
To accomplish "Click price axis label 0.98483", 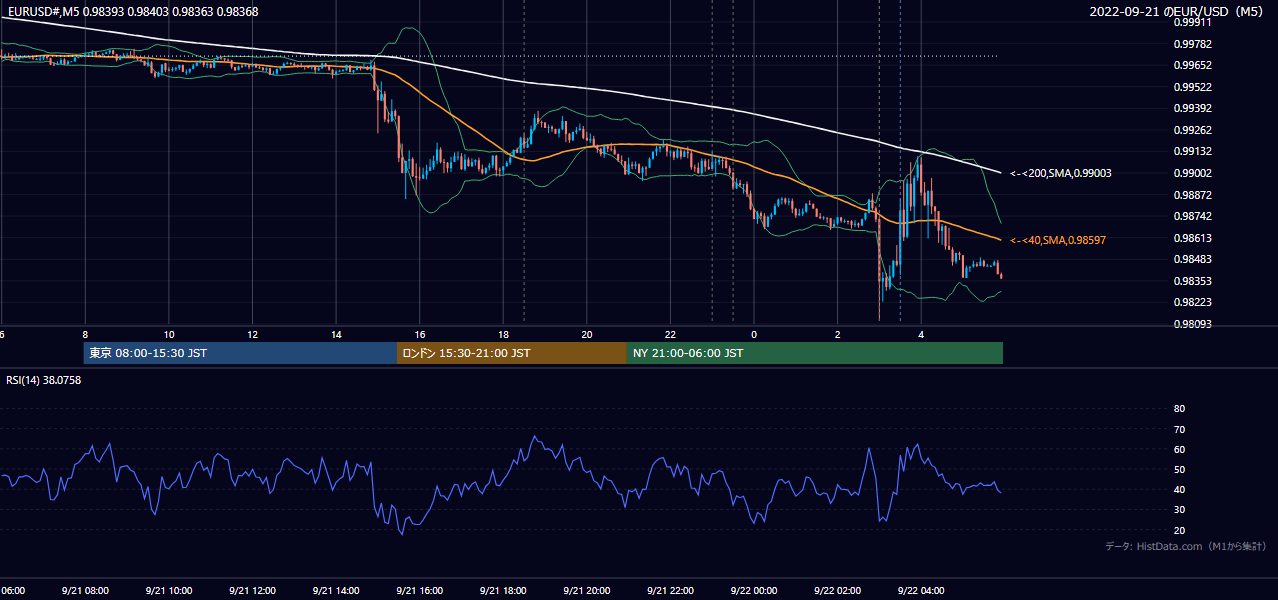I will coord(1192,259).
